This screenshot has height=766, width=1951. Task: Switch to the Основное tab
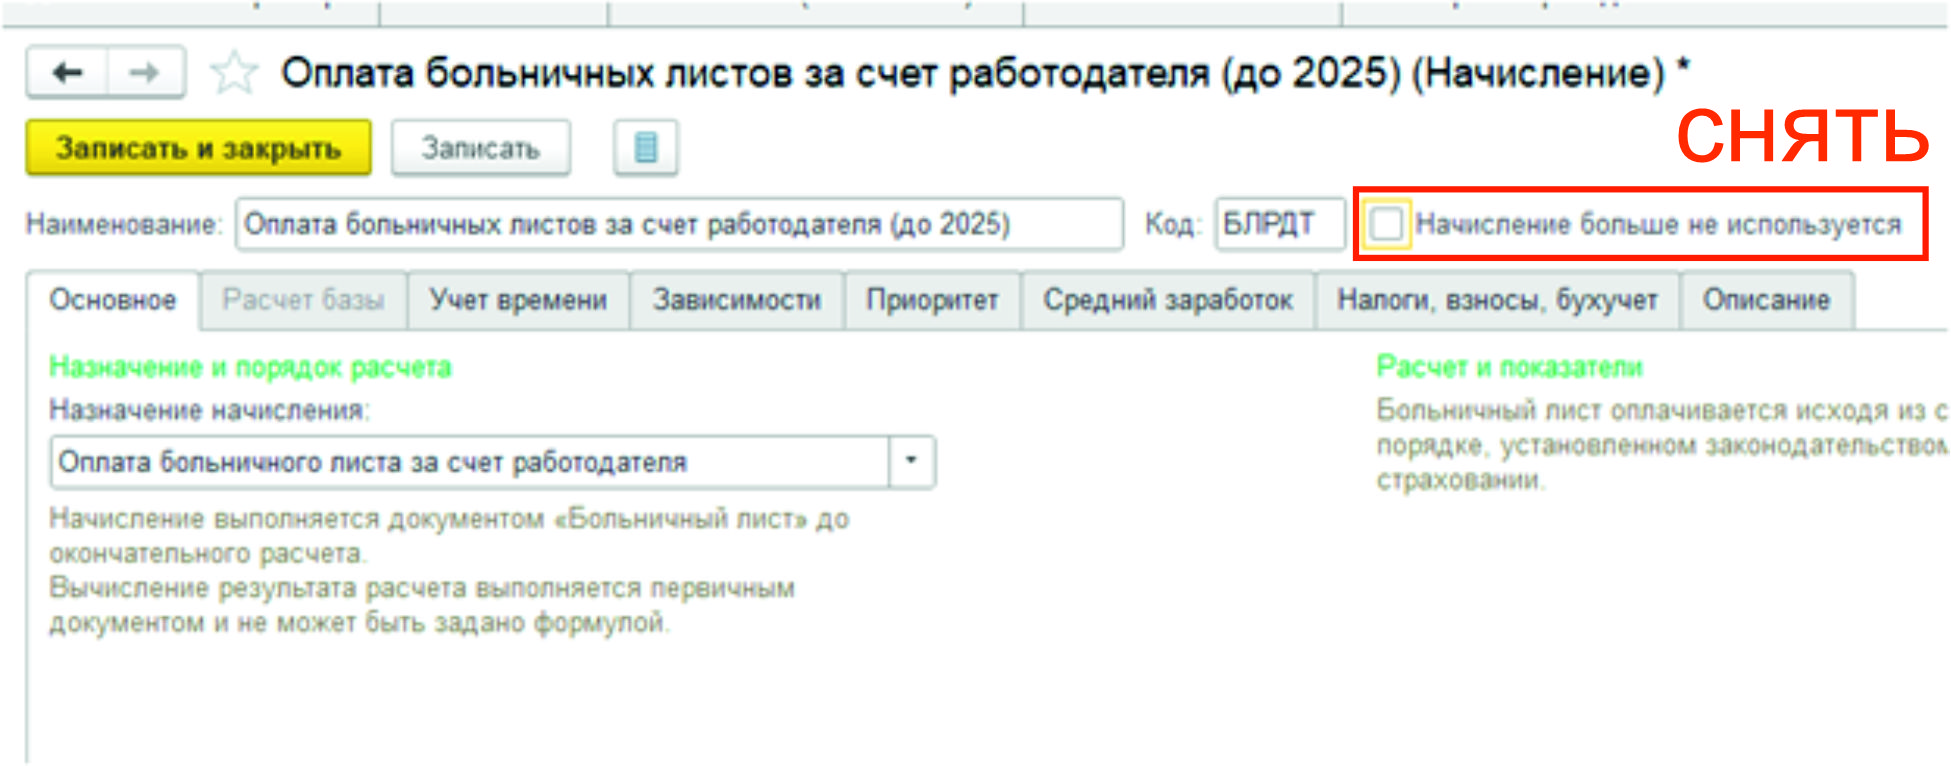(x=113, y=300)
